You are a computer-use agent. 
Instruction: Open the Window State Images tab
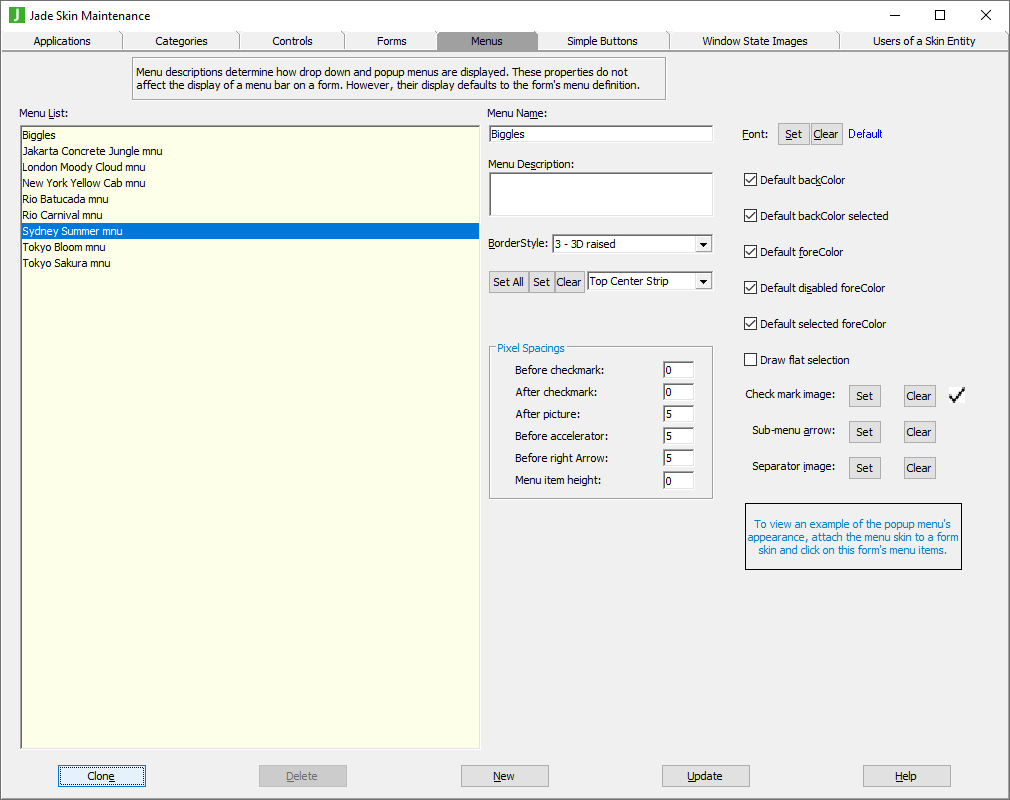(x=754, y=41)
